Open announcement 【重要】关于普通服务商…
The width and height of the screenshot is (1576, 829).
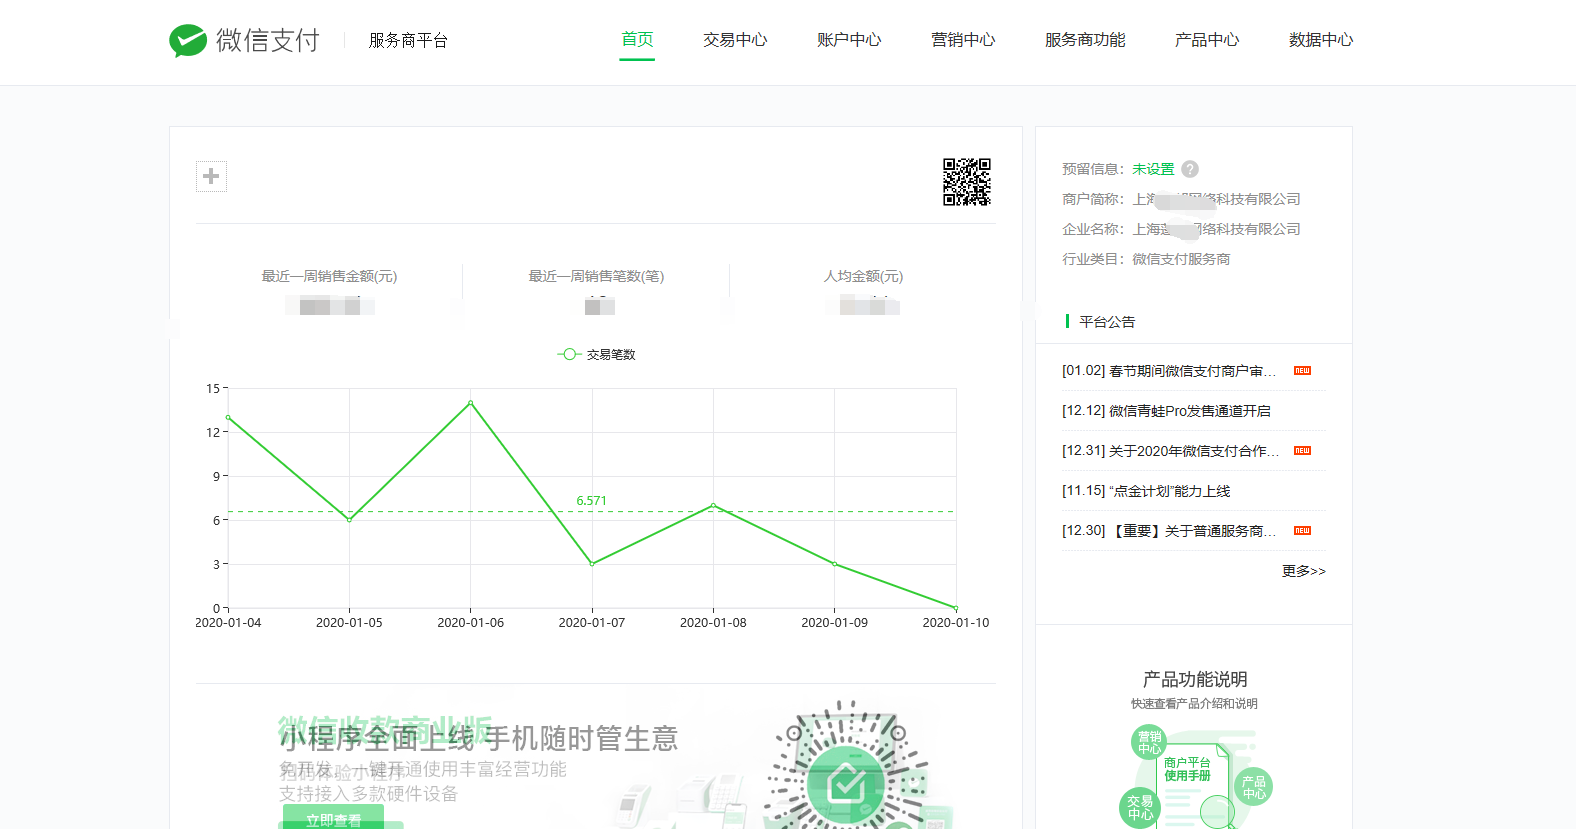click(1169, 531)
